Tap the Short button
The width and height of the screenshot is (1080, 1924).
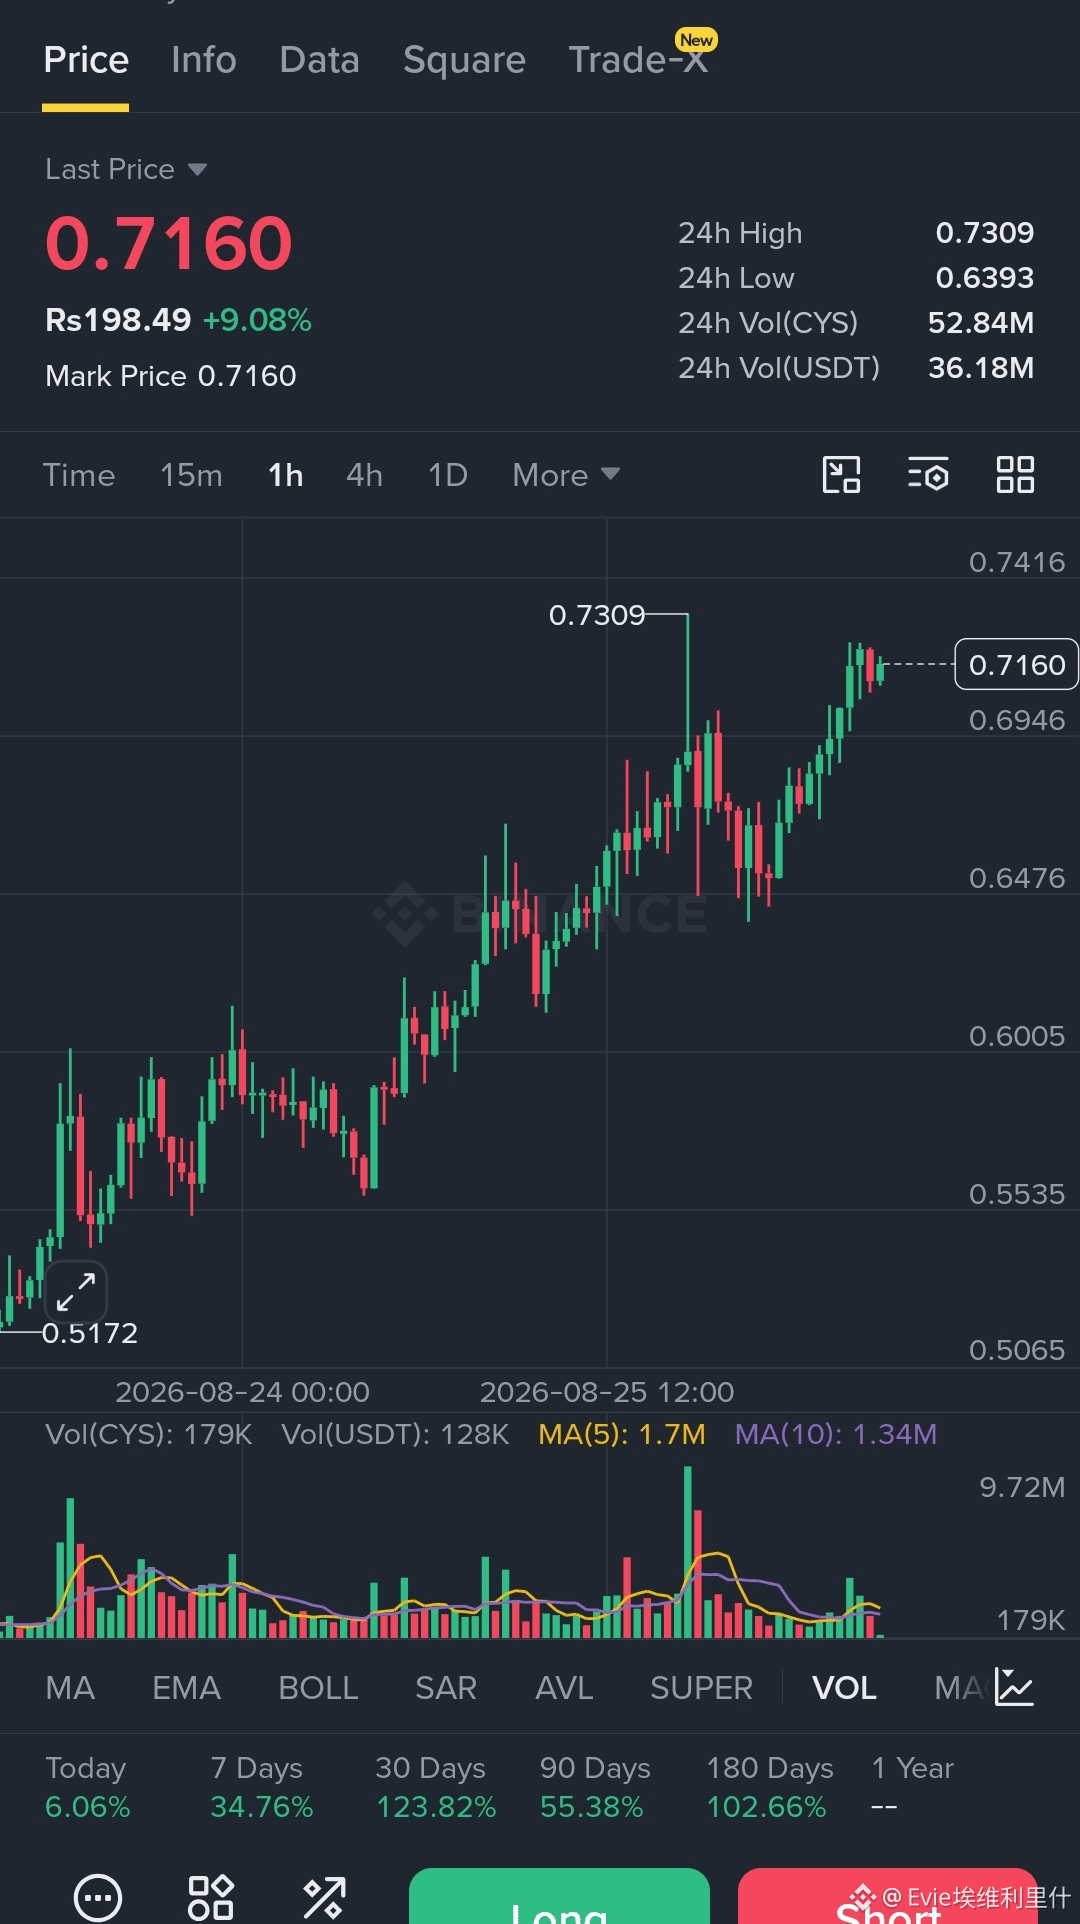click(x=888, y=1896)
